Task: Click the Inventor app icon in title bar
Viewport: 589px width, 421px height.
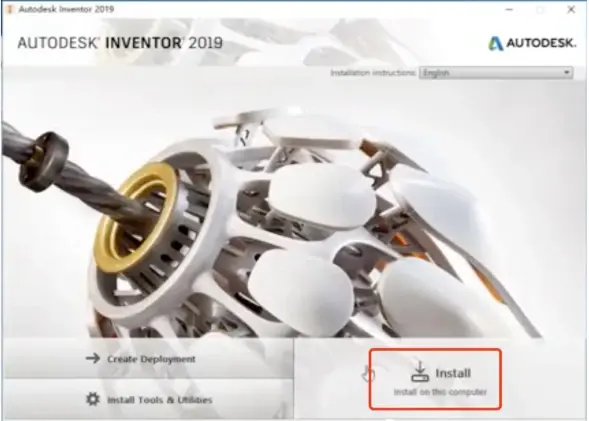Action: click(10, 9)
